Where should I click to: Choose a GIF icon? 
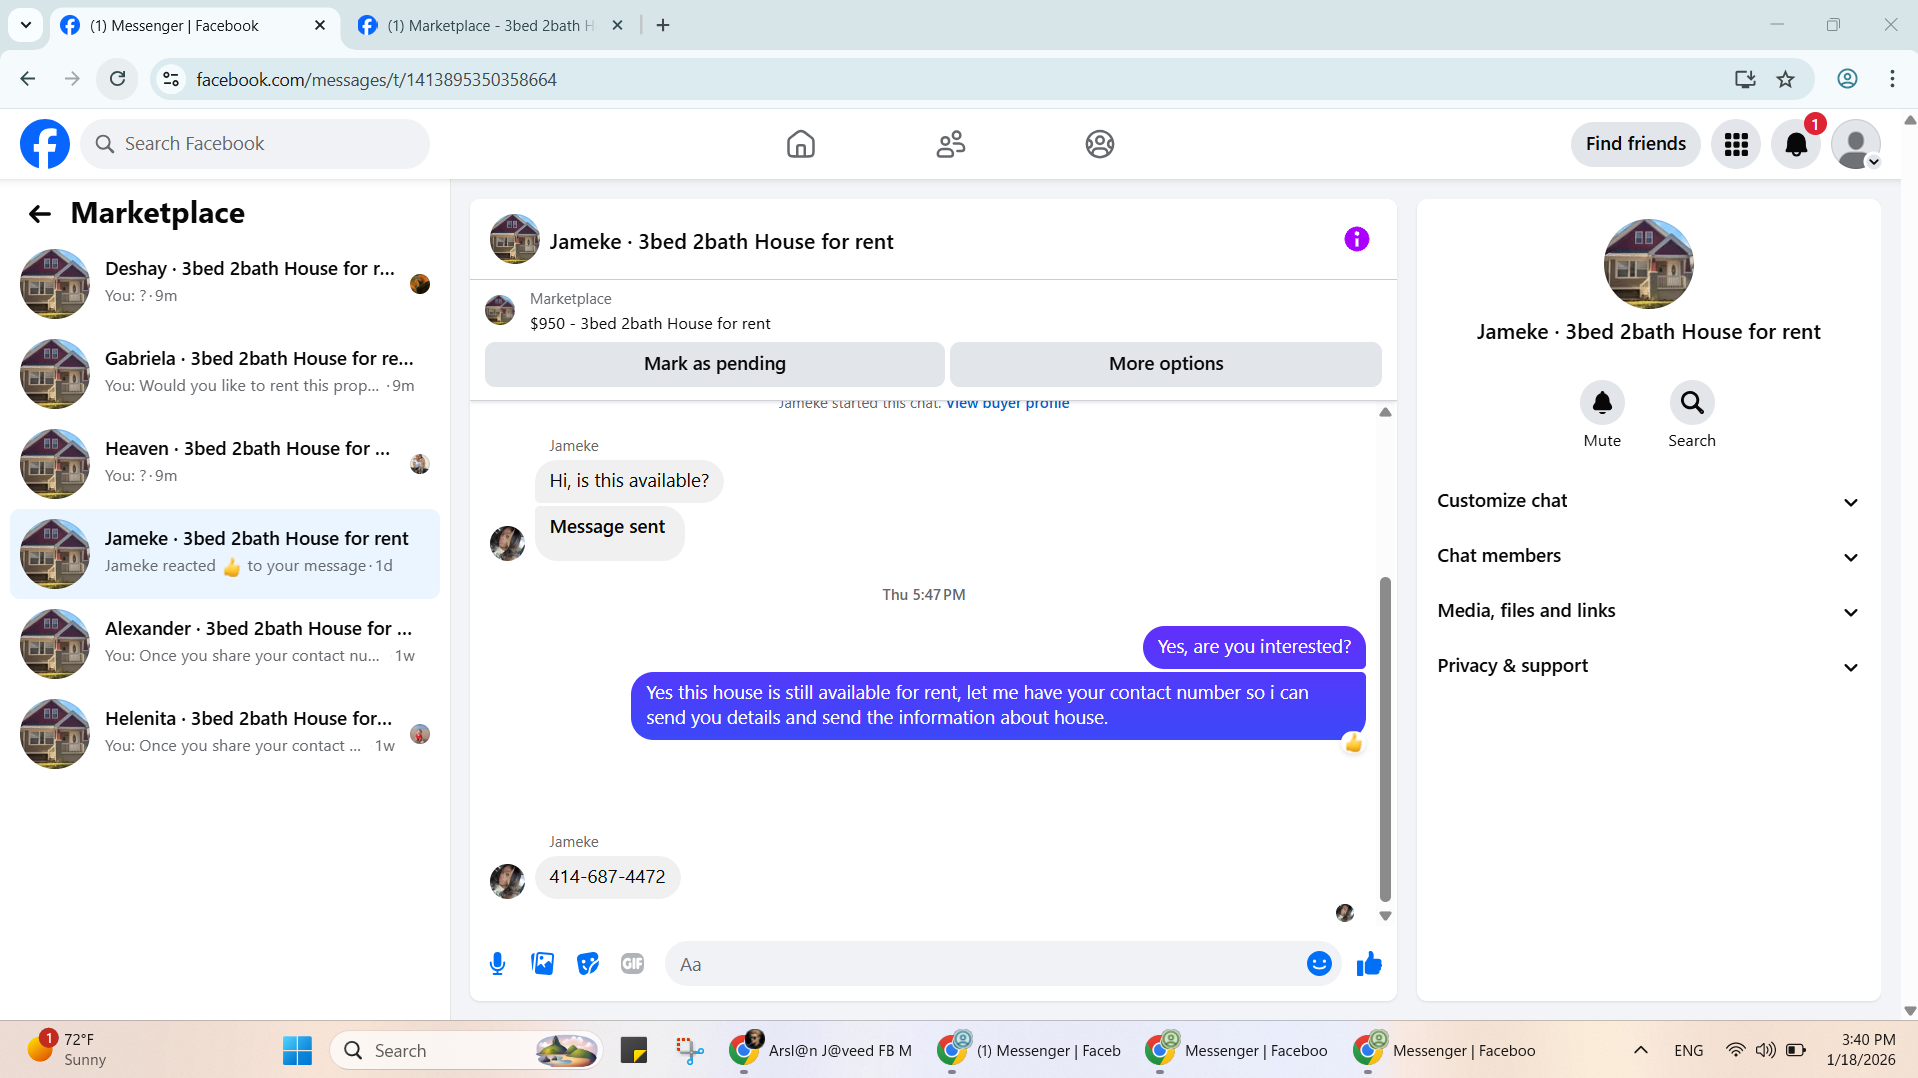632,963
